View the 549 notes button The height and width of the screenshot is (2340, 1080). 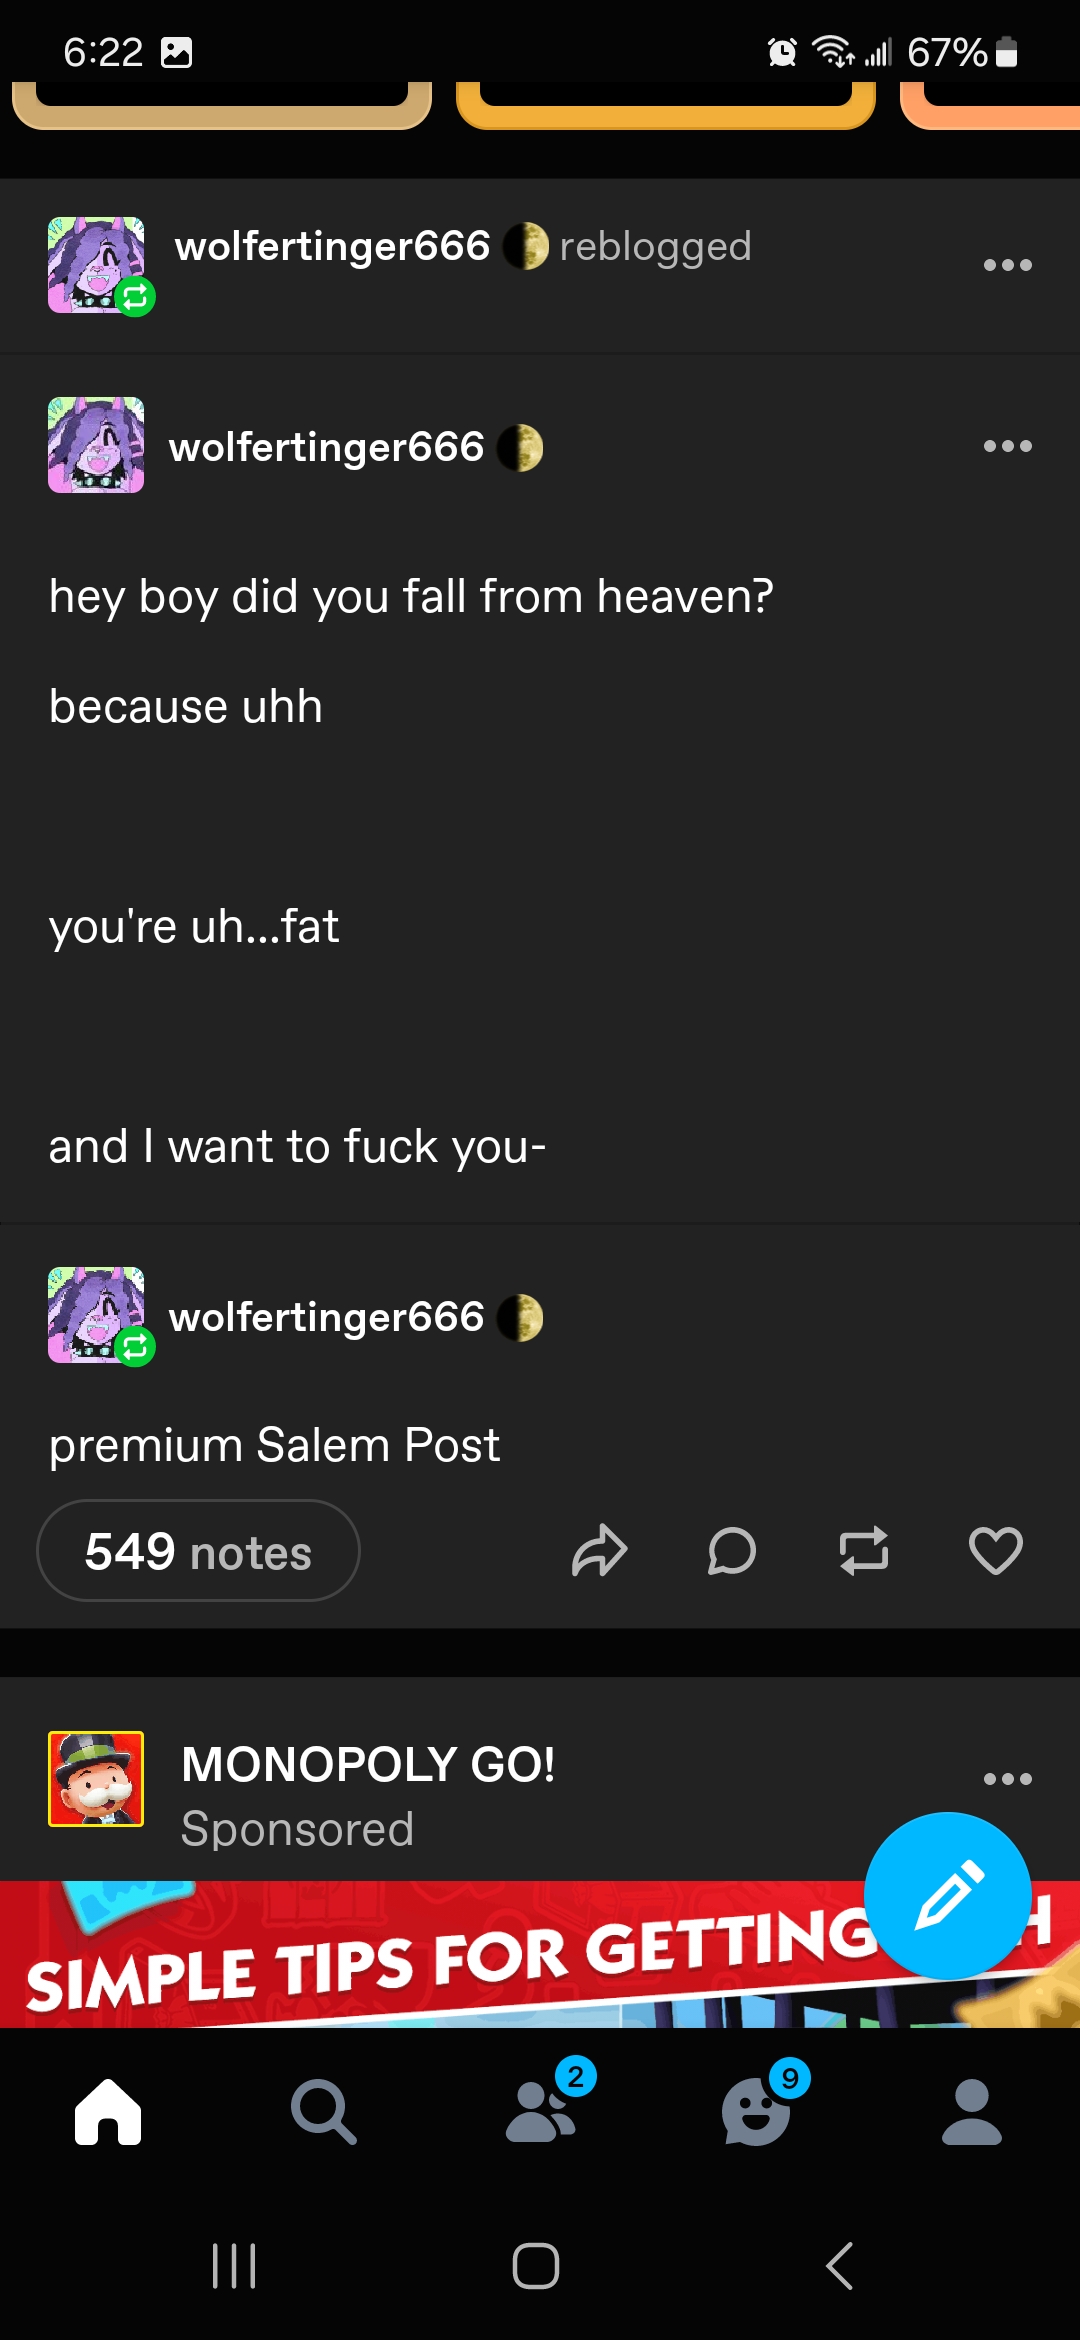198,1551
